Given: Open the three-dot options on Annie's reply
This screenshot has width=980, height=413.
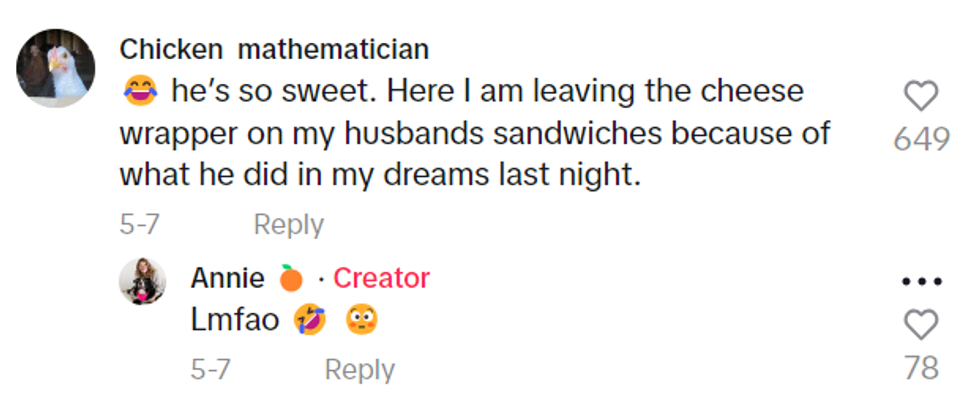Looking at the screenshot, I should [x=920, y=282].
